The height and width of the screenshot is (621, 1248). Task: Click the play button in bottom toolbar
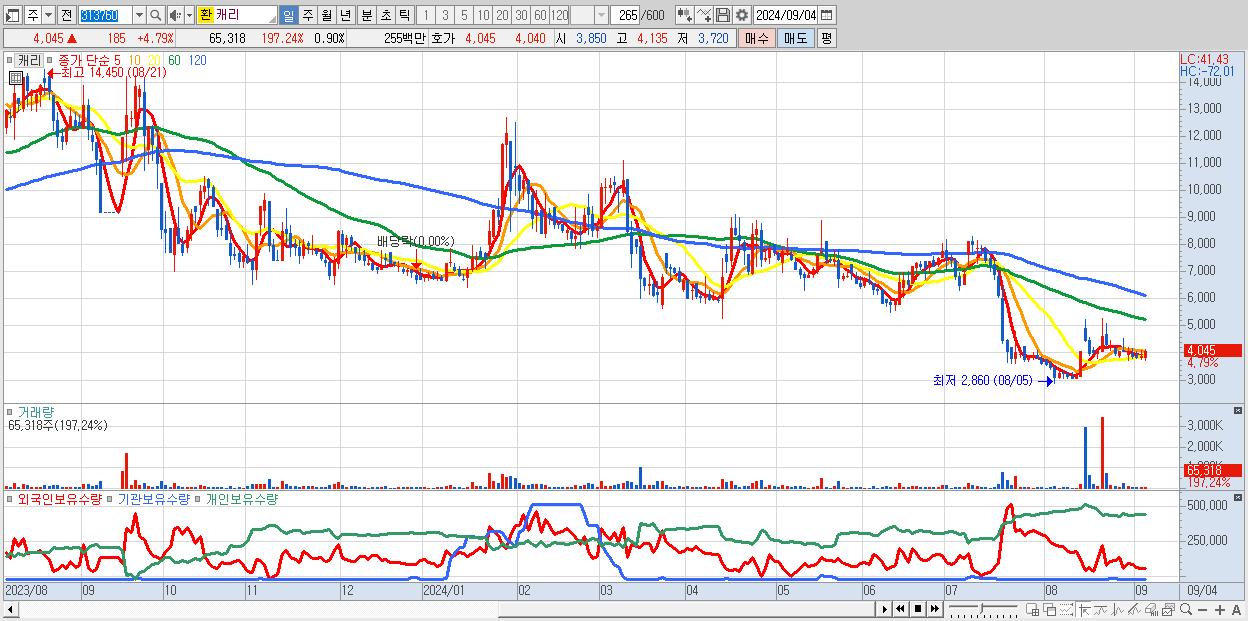[884, 609]
